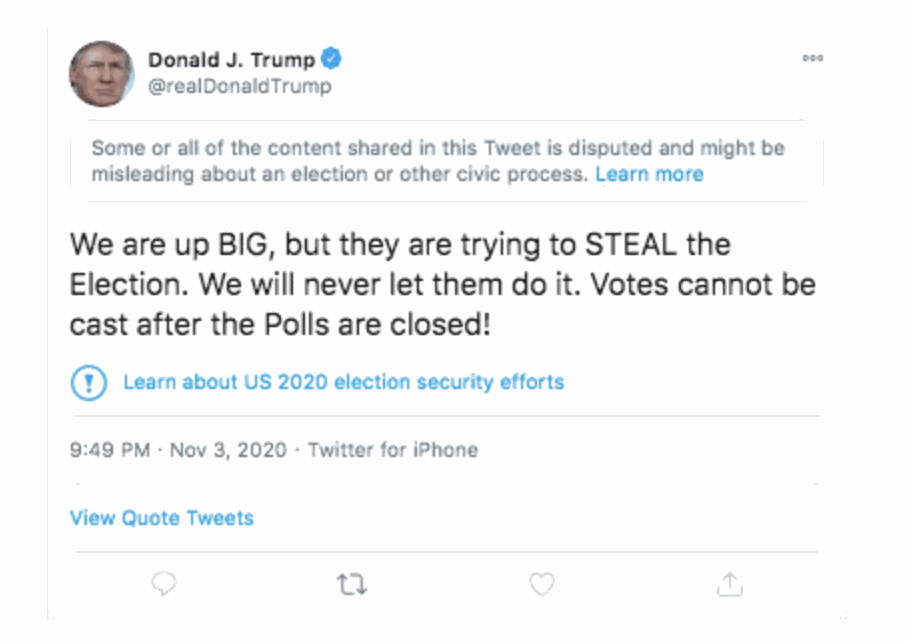Click View Quote Tweets
The height and width of the screenshot is (642, 906).
[x=161, y=518]
